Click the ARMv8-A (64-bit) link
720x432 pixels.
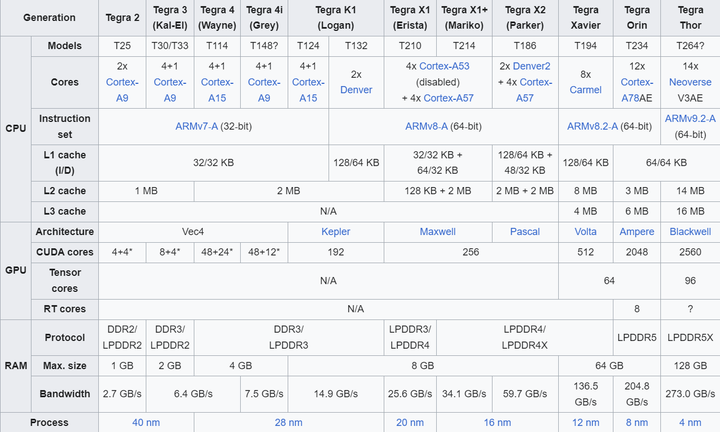coord(426,126)
